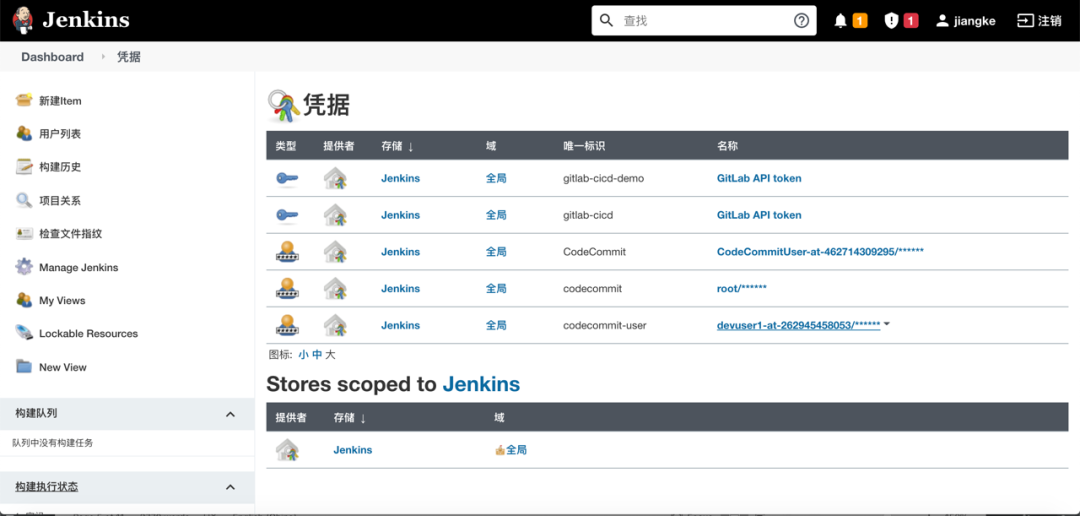
Task: Collapse the 构建执行状态 panel chevron
Action: pos(231,487)
